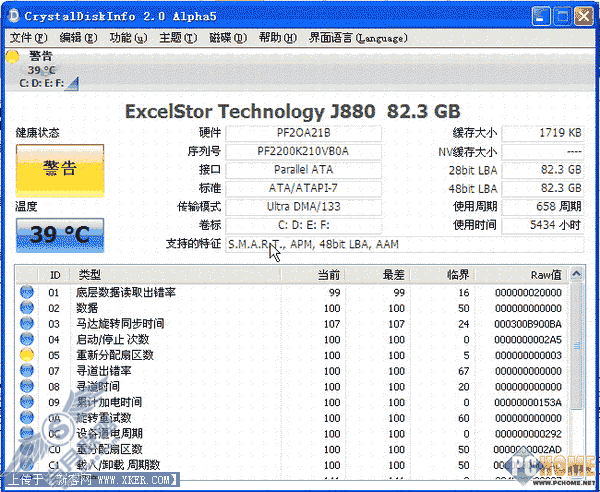Select row 寻道出错率
The width and height of the screenshot is (600, 492).
(x=292, y=371)
